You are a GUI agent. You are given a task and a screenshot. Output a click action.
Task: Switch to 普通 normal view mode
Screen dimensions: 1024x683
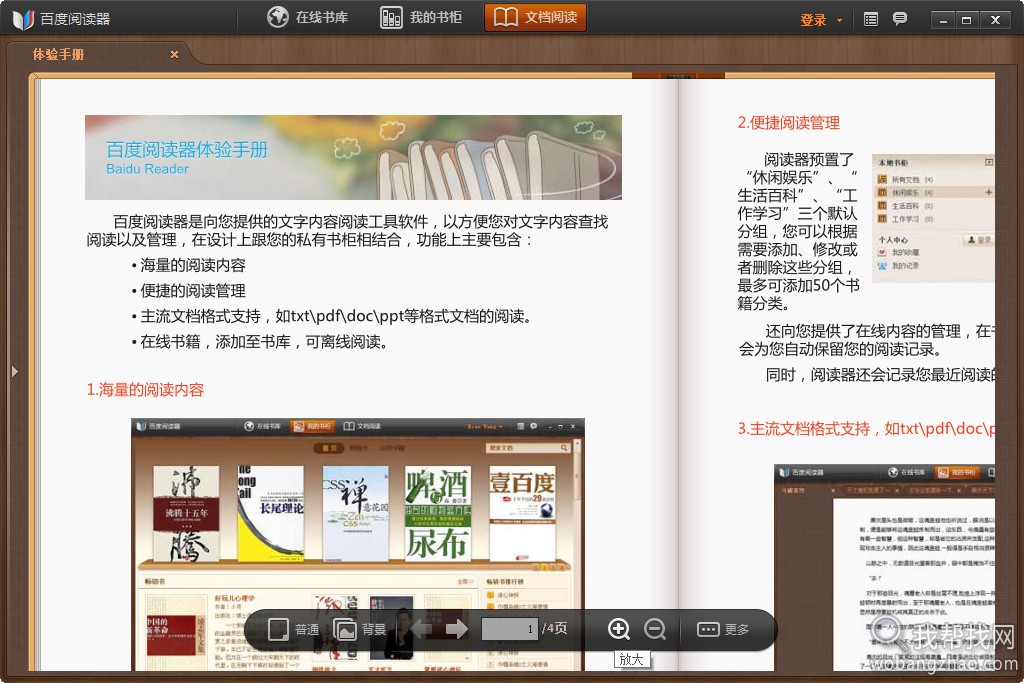(293, 629)
